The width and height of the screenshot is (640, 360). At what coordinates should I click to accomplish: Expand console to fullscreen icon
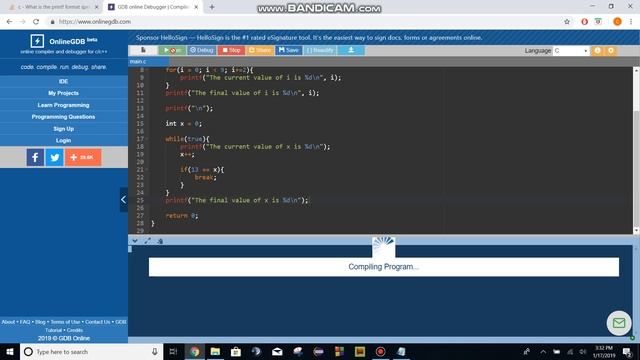click(x=147, y=241)
